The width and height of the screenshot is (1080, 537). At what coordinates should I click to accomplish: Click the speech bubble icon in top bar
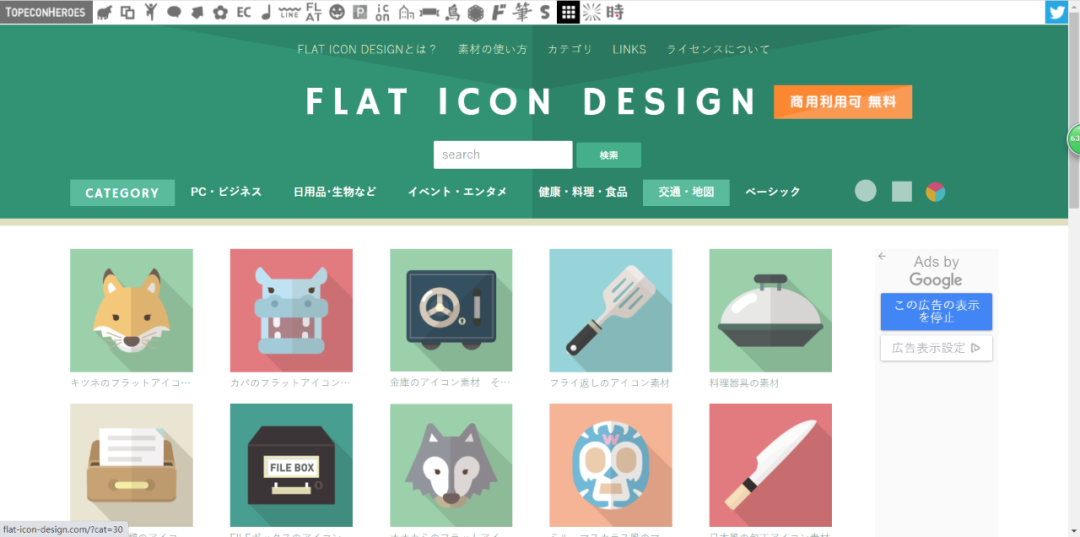(174, 12)
